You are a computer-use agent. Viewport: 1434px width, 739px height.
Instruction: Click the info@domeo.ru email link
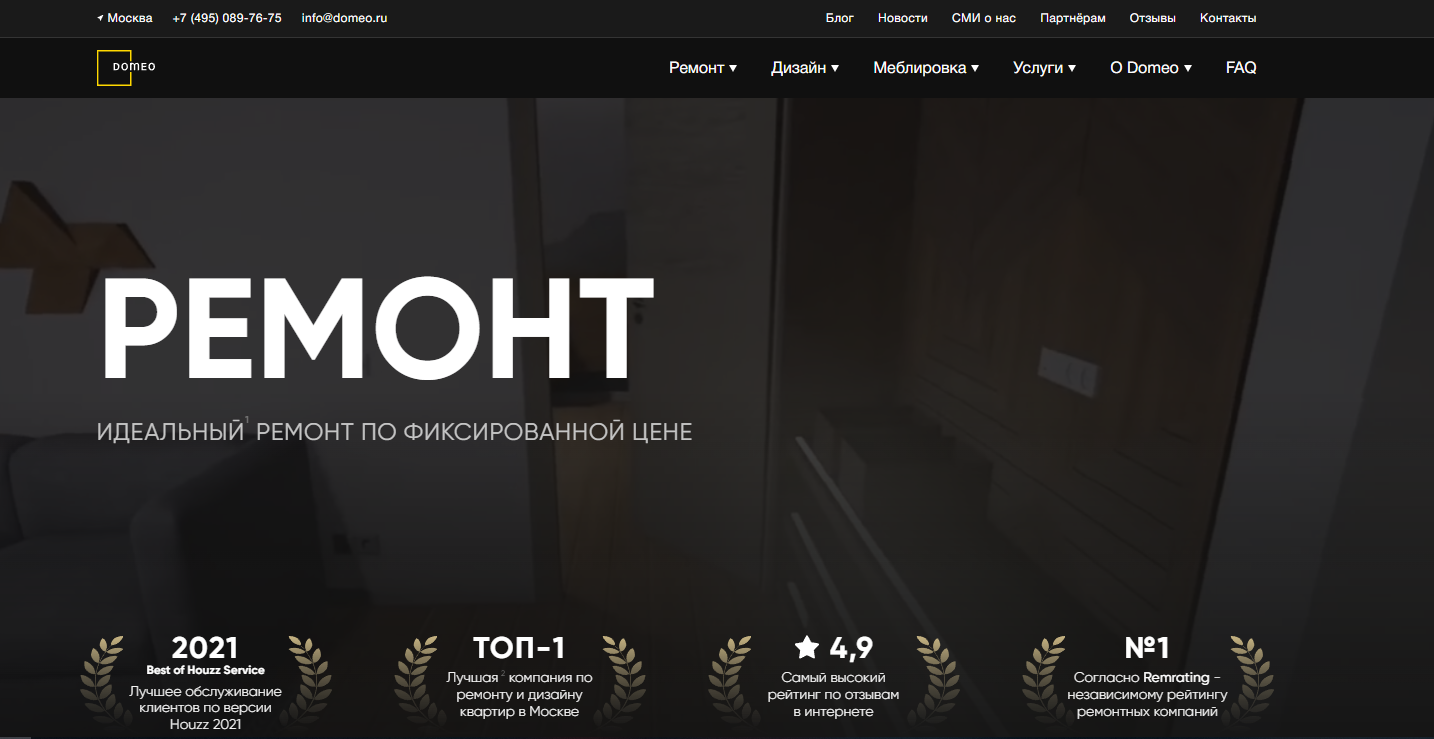click(344, 18)
